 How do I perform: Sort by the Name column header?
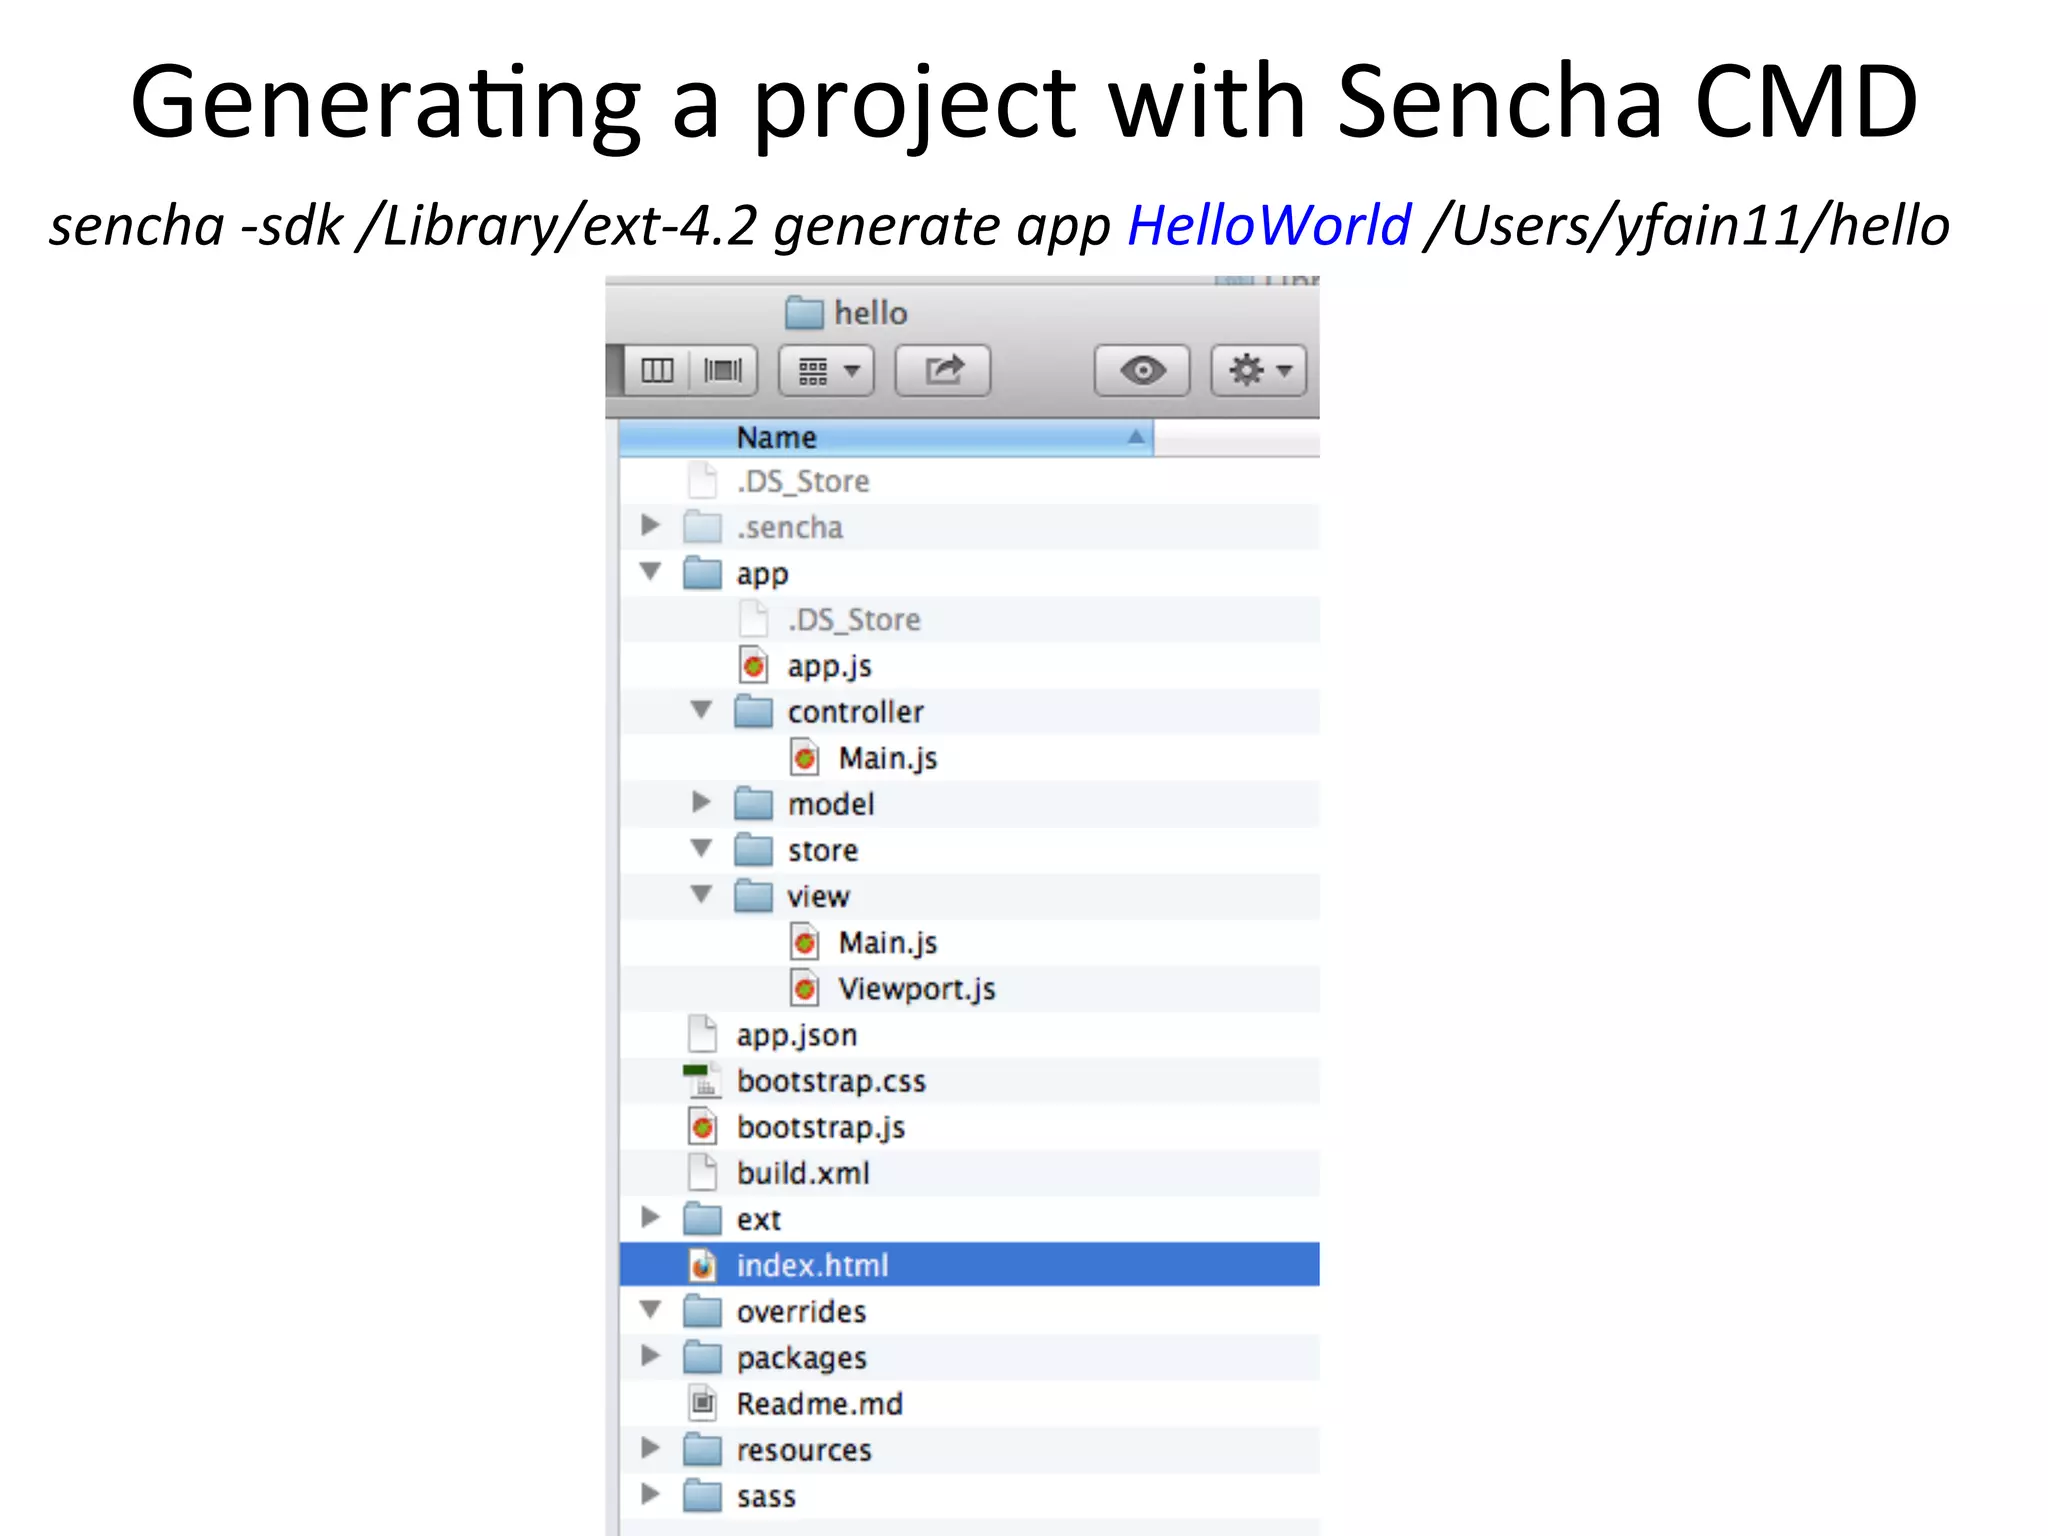[x=886, y=438]
